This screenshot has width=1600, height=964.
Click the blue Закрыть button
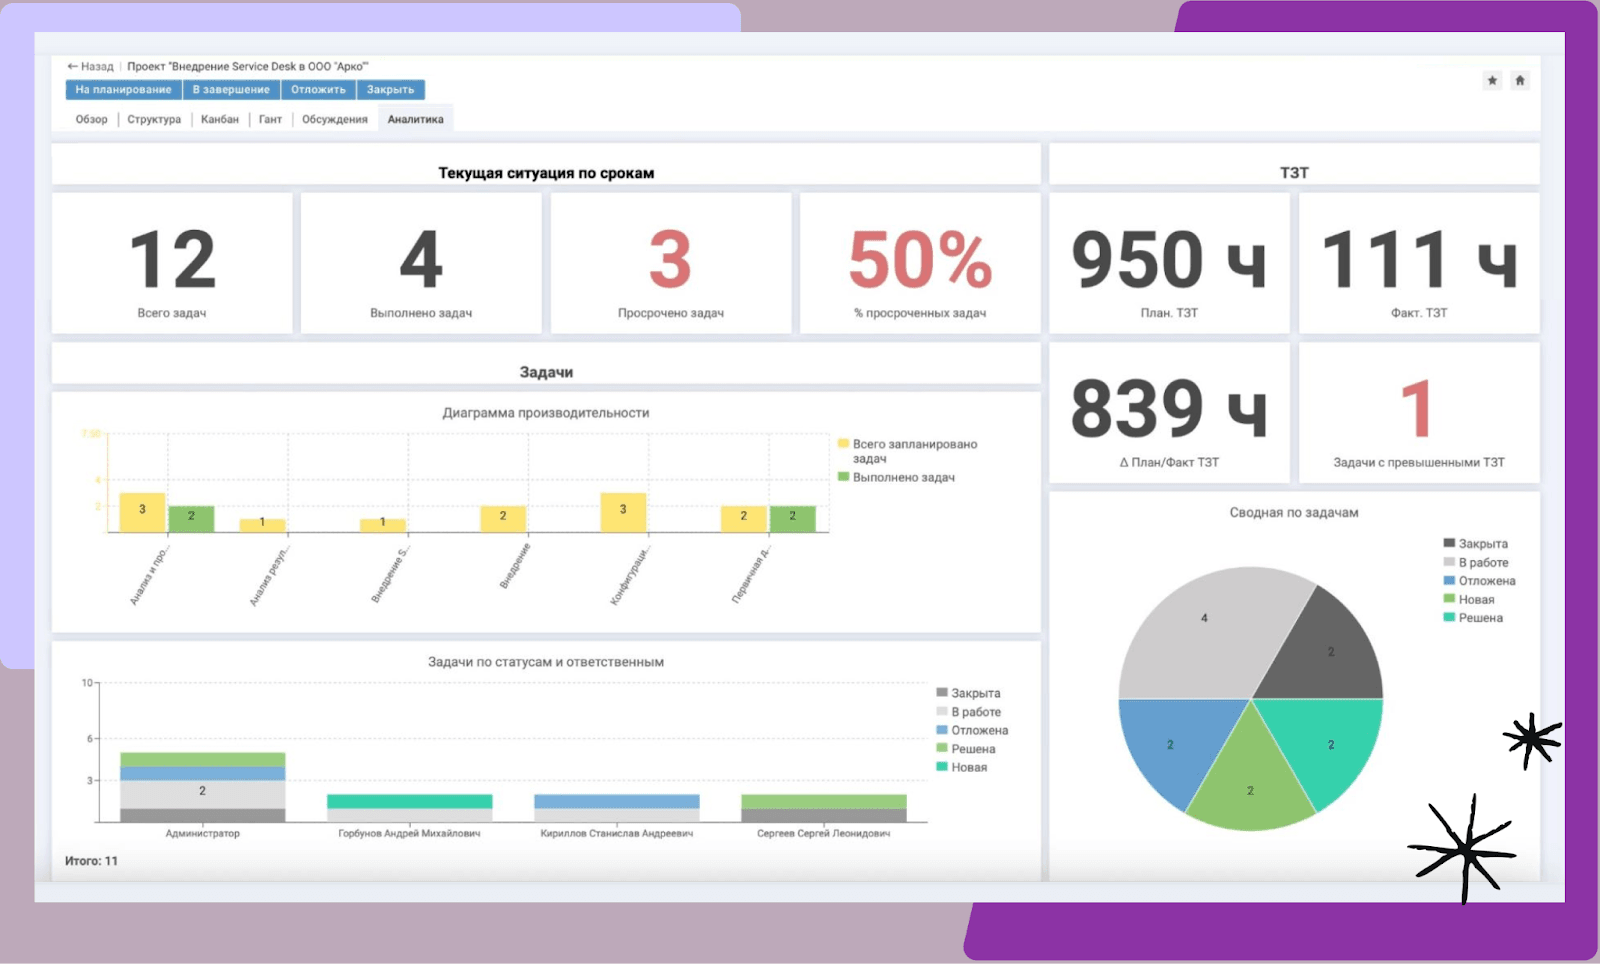click(x=390, y=90)
